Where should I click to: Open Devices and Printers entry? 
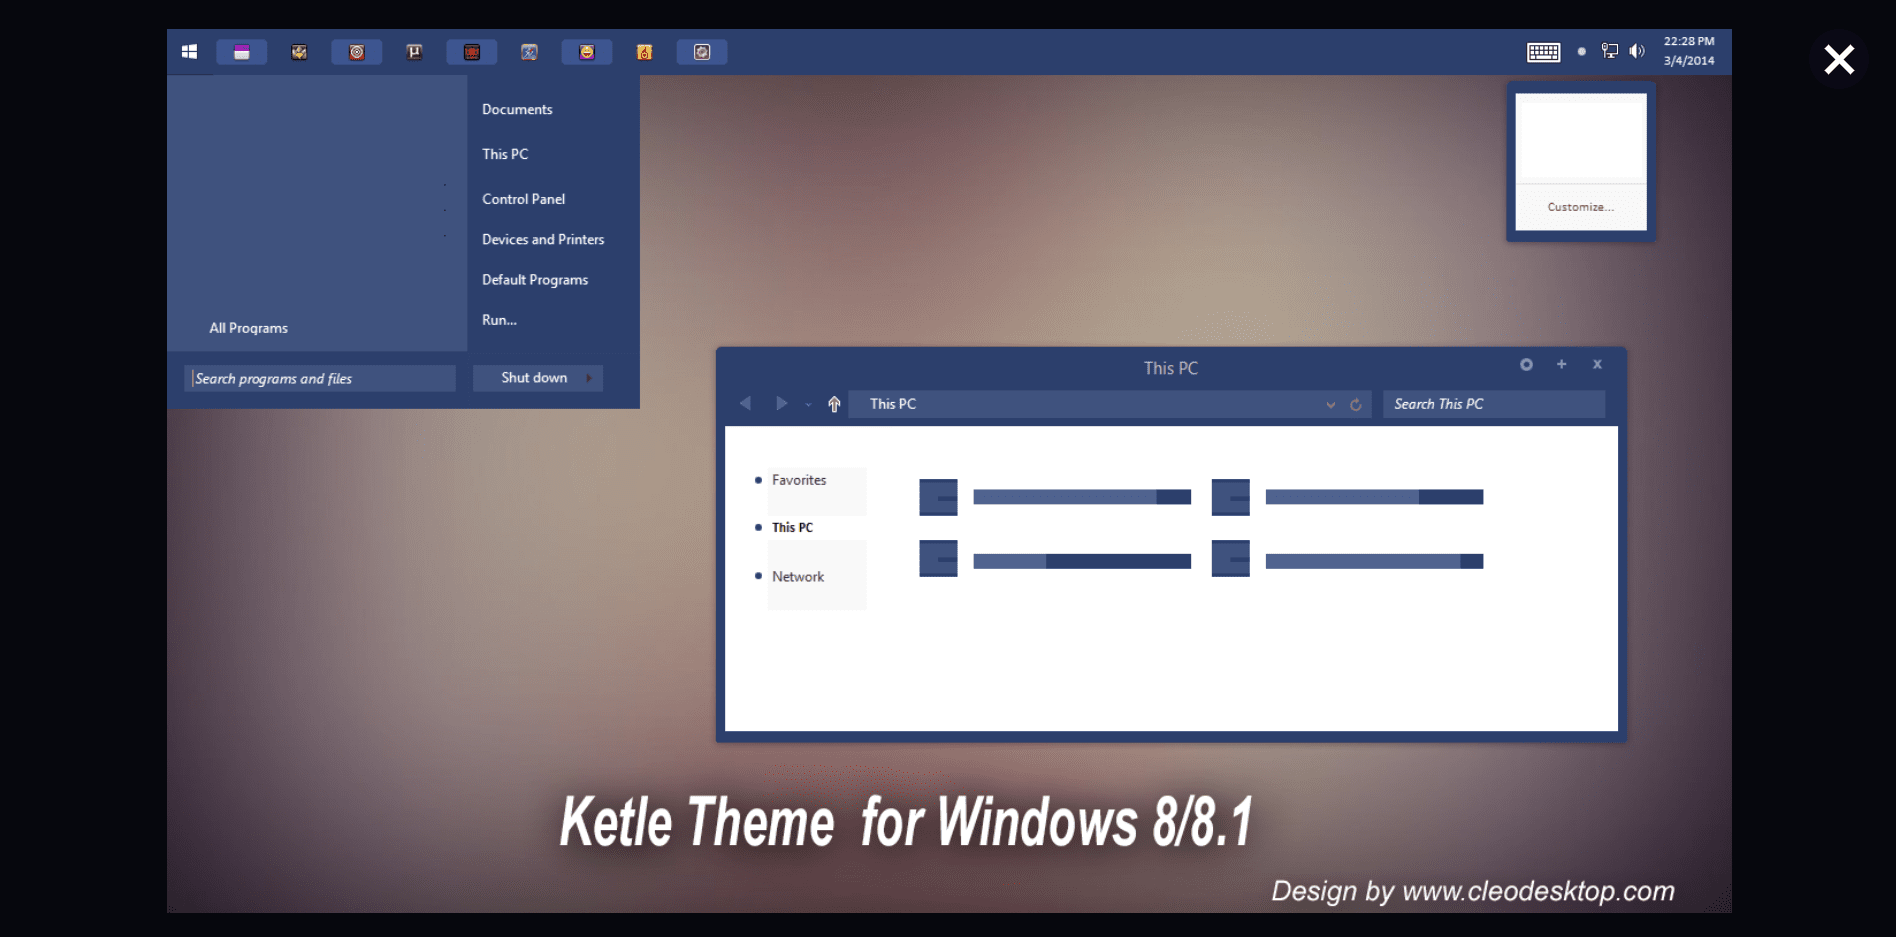coord(543,239)
